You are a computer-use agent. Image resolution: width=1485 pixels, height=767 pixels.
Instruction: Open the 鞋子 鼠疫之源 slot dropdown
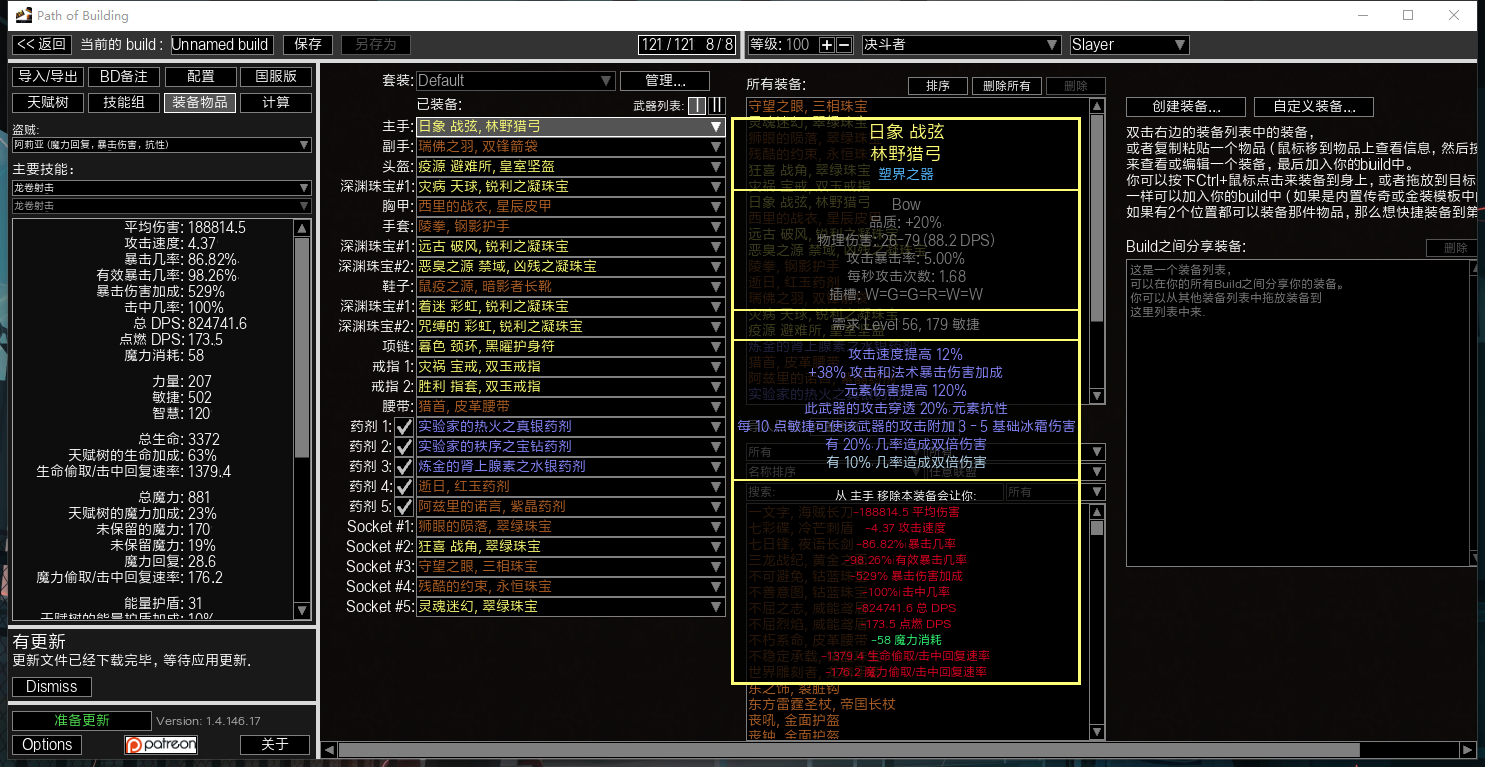[x=570, y=286]
